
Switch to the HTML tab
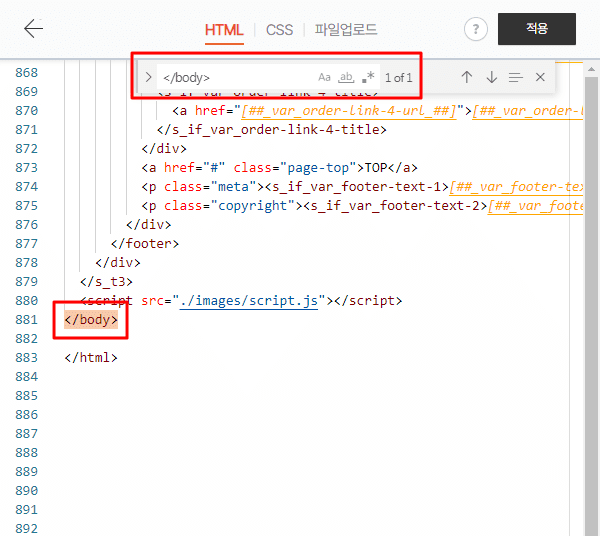(x=224, y=30)
